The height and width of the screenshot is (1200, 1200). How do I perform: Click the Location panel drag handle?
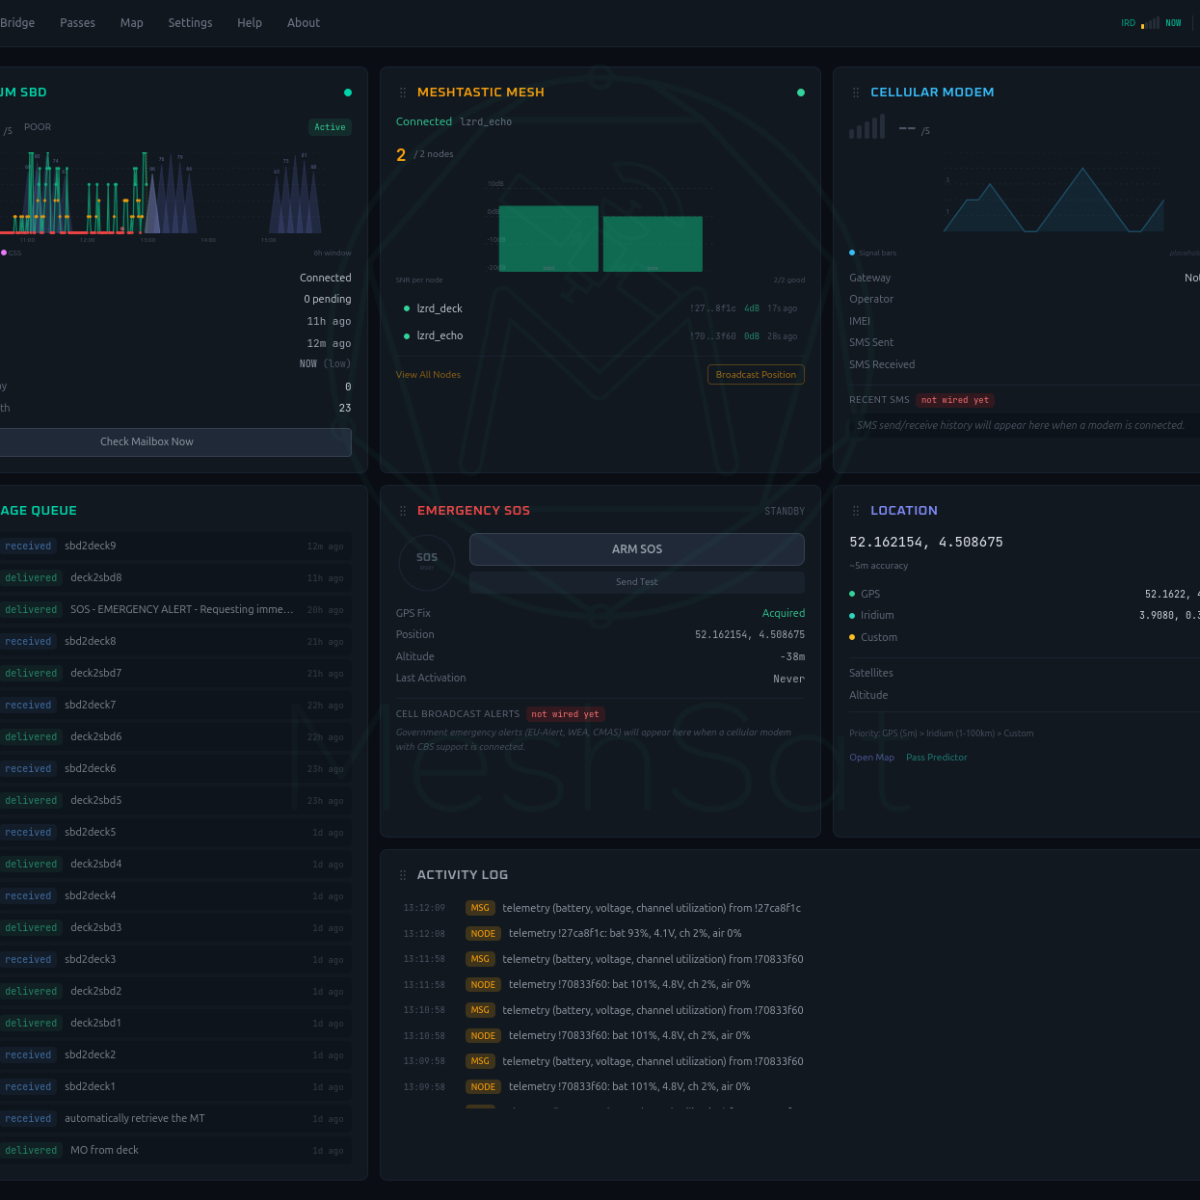pos(856,511)
